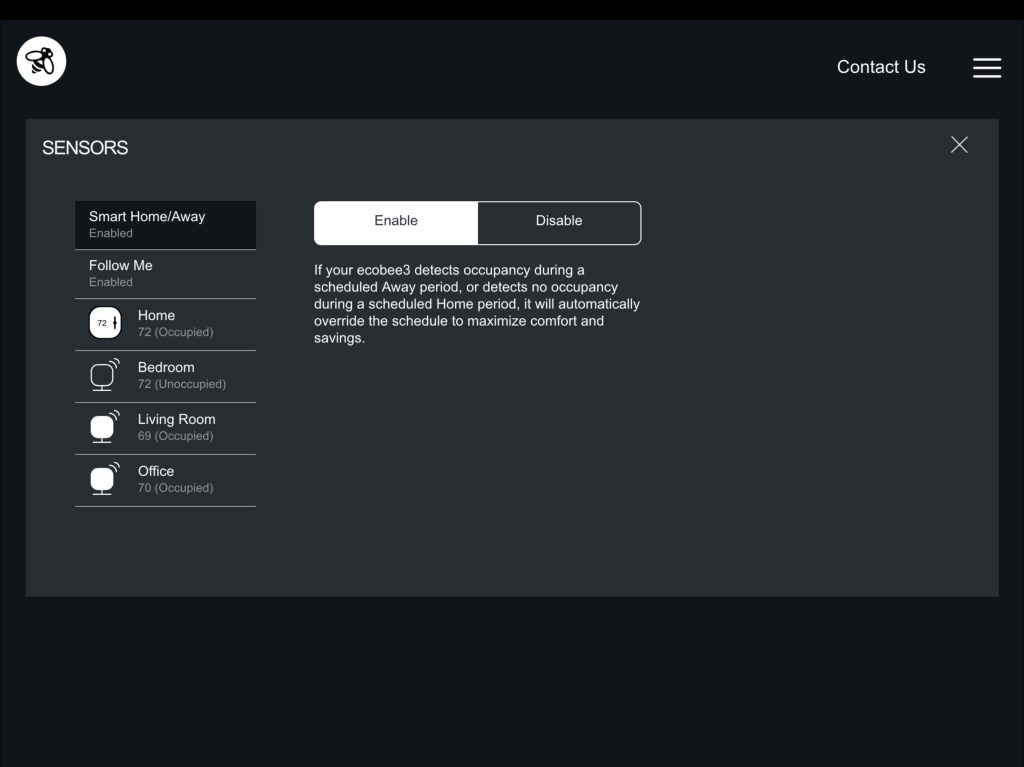Select the Home label in the list
This screenshot has height=767, width=1024.
click(x=156, y=315)
